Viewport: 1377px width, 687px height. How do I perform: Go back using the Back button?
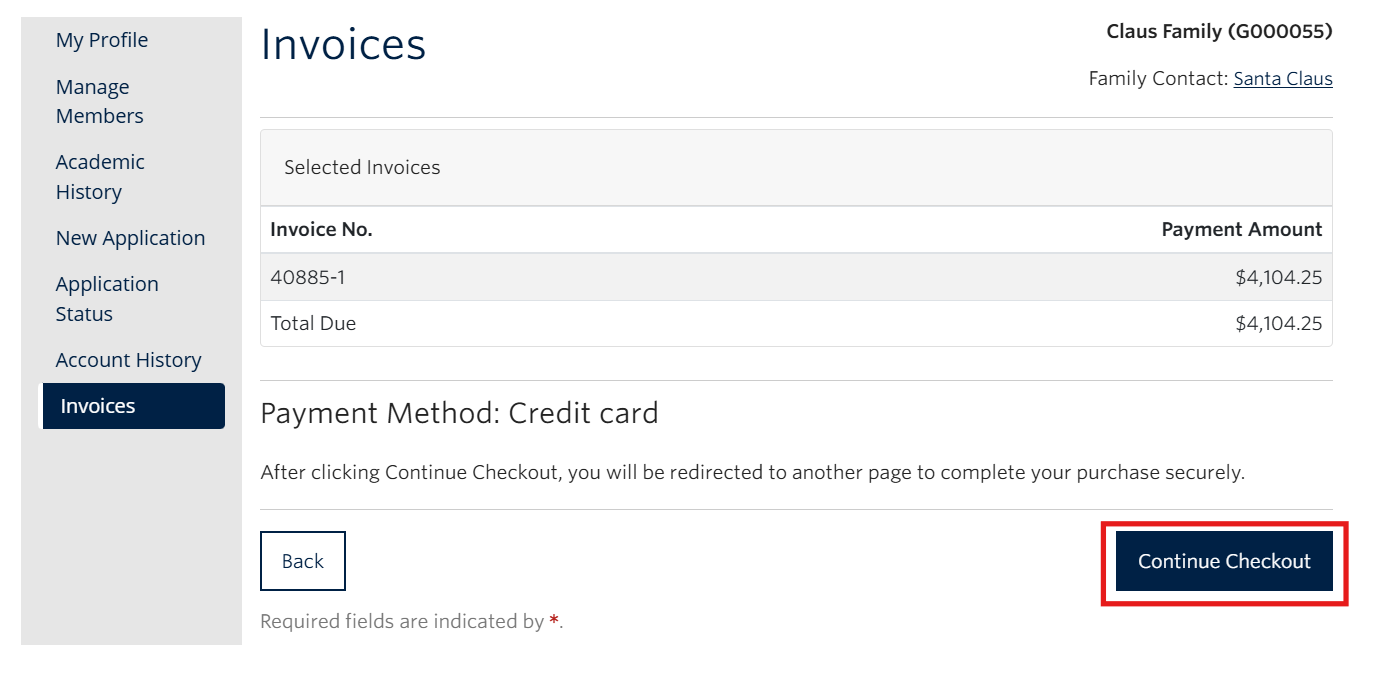coord(302,561)
